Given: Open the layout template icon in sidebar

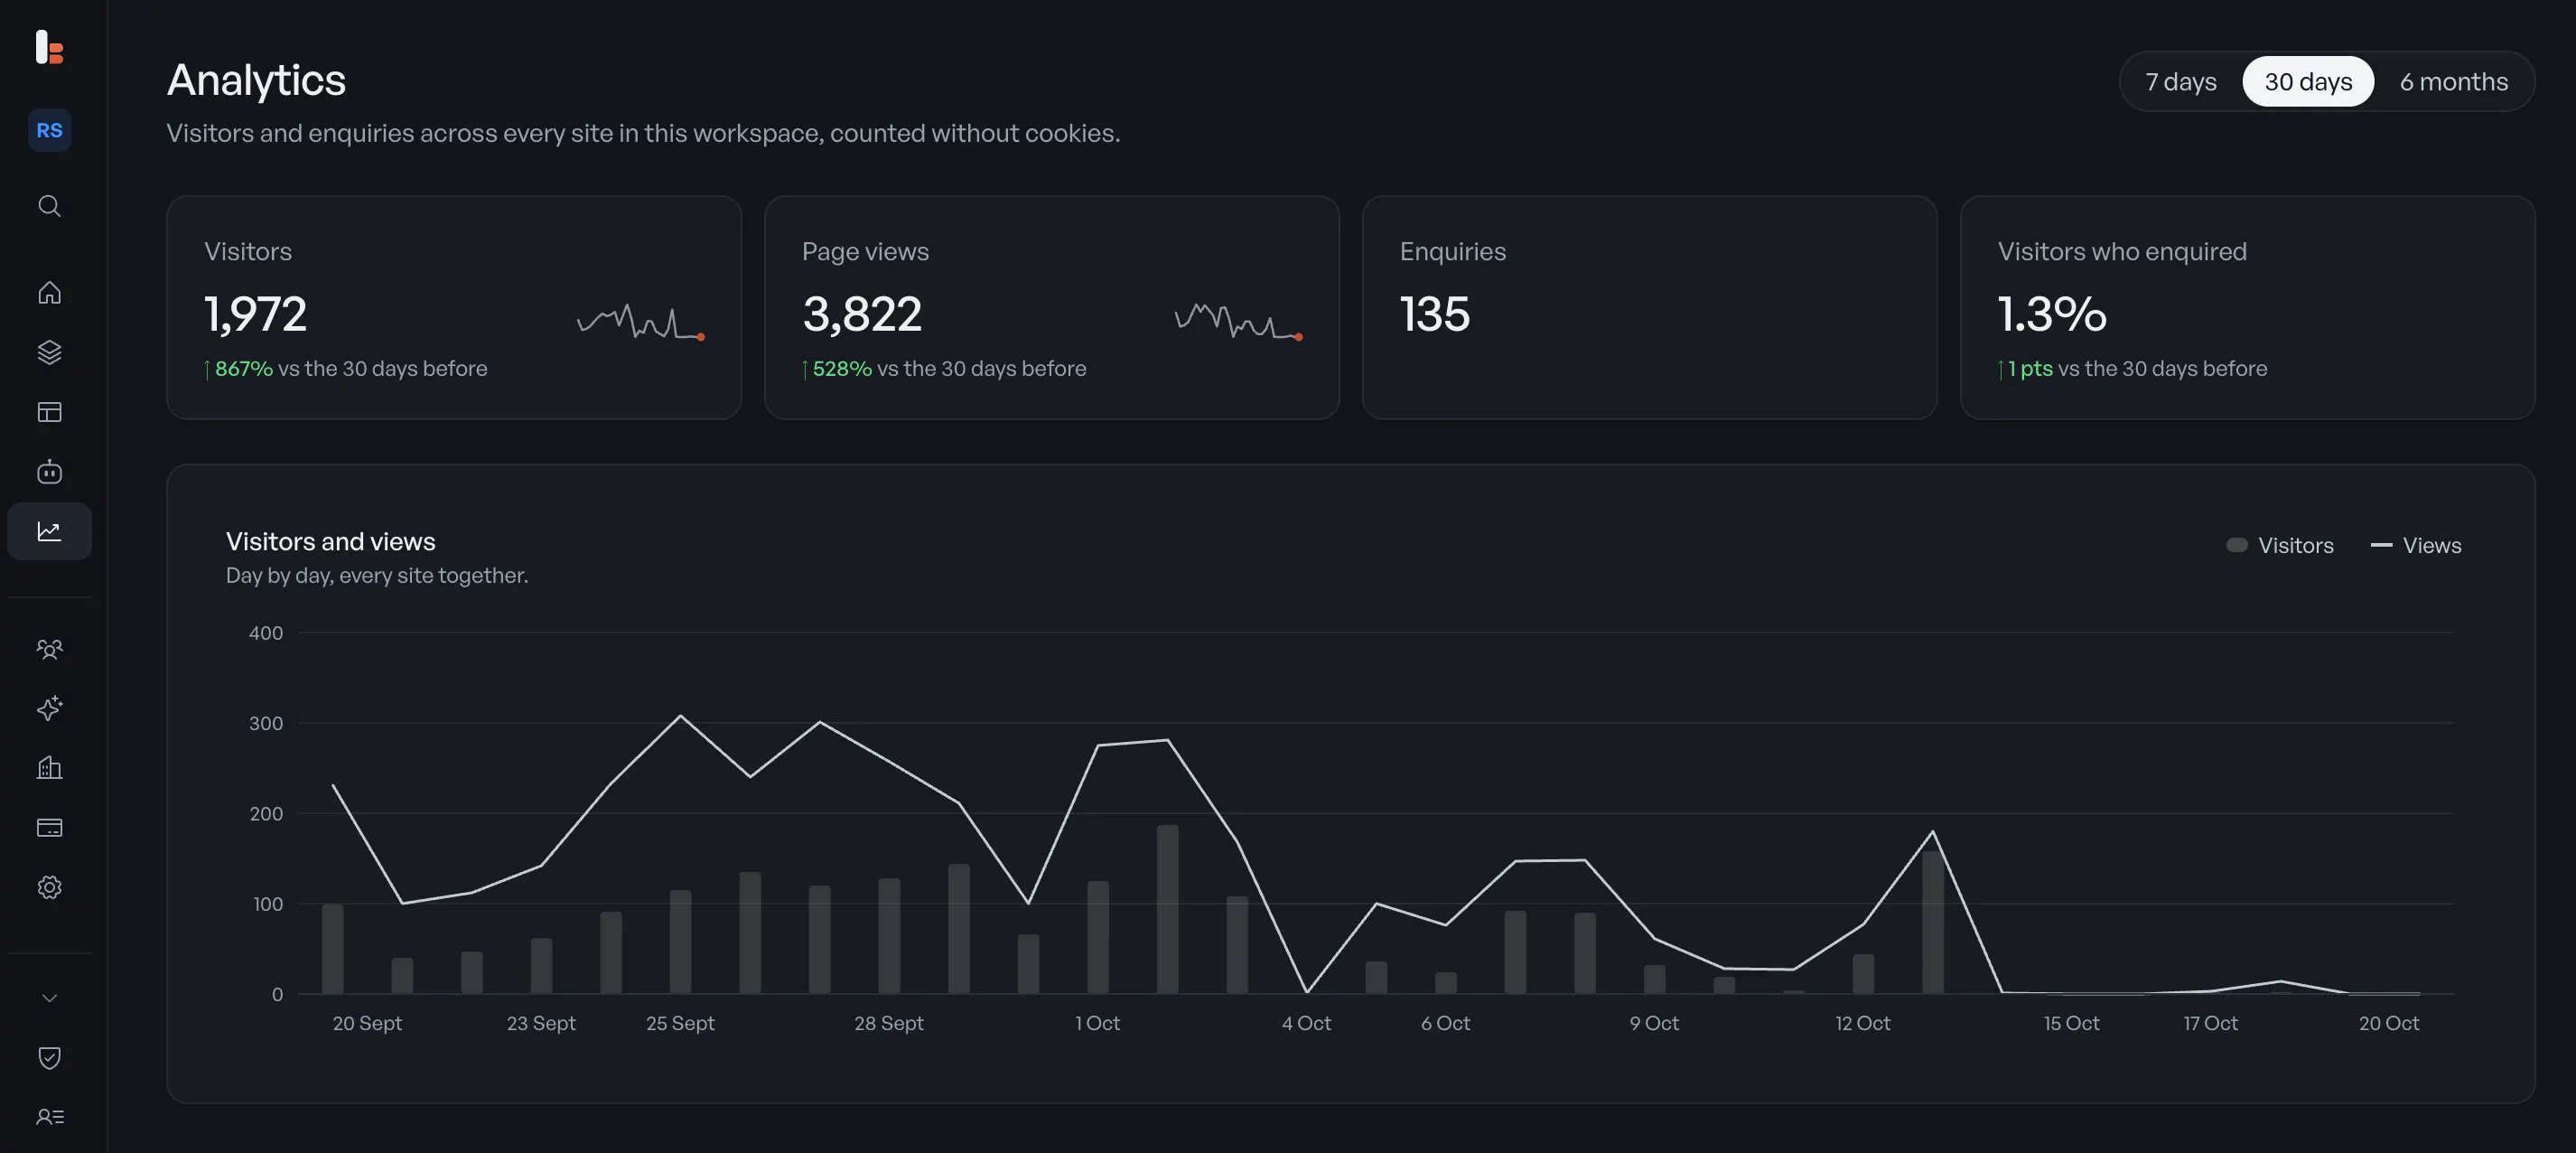Looking at the screenshot, I should tap(49, 412).
